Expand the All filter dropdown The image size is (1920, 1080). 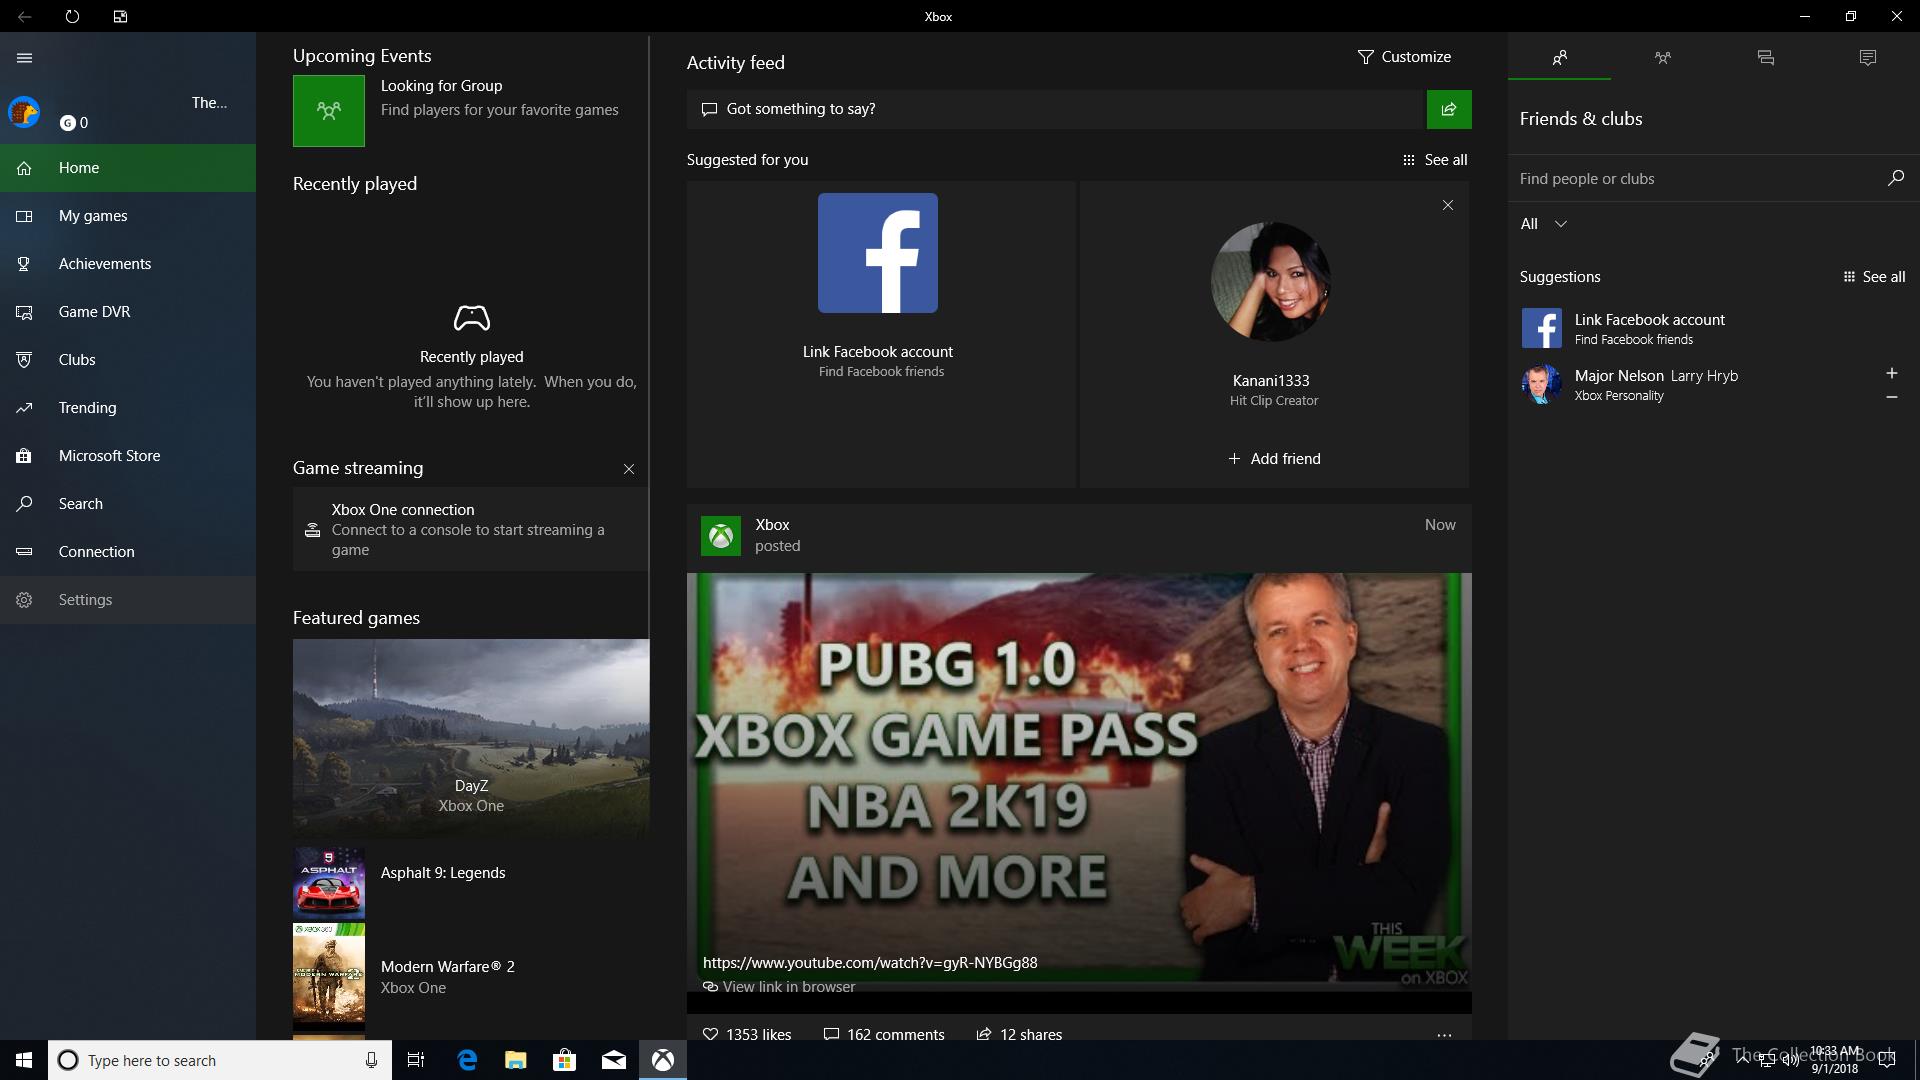tap(1544, 224)
